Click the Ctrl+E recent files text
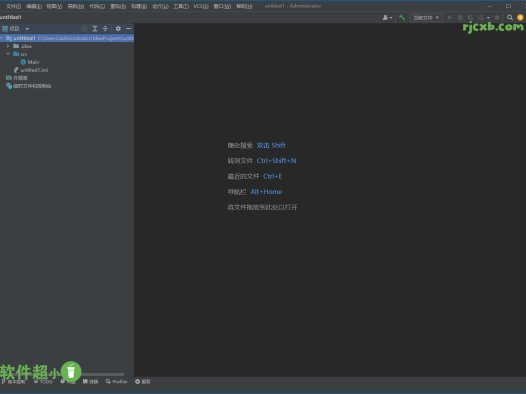The image size is (526, 394). pyautogui.click(x=273, y=176)
